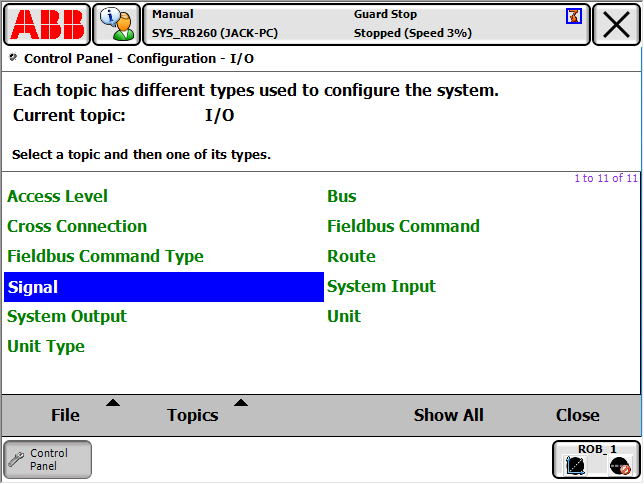
Task: Choose the System Output type
Action: coord(67,316)
